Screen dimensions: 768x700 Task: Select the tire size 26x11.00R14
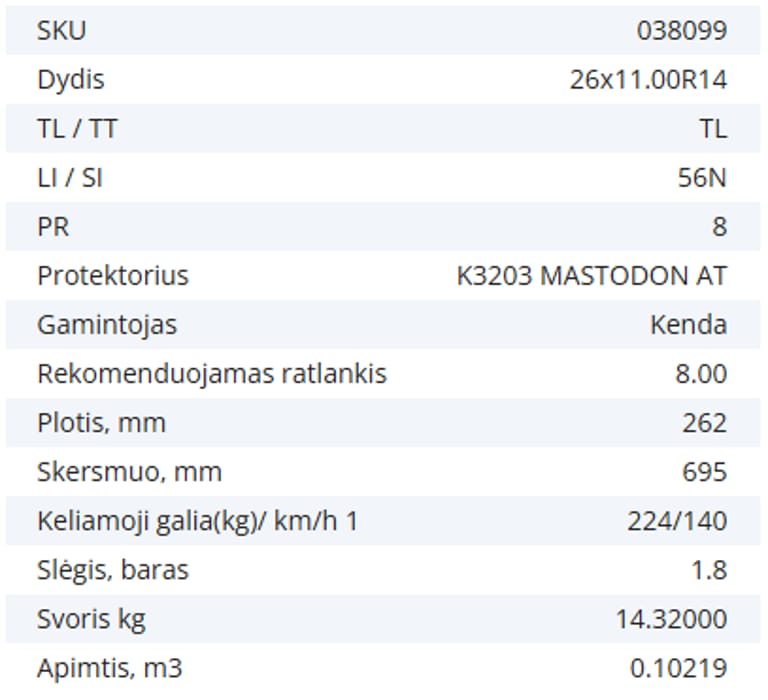tap(648, 80)
